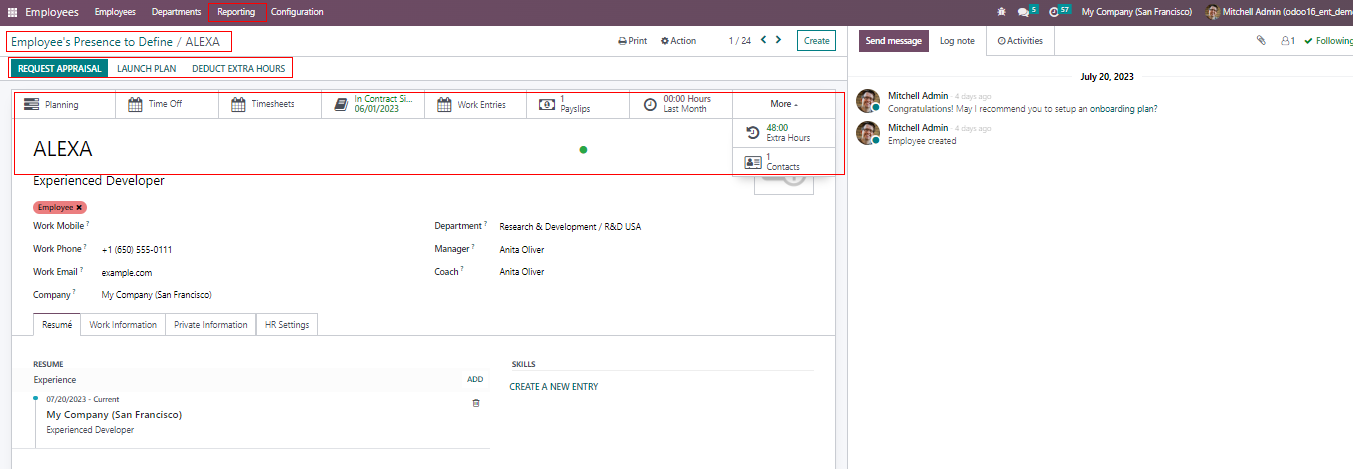Image resolution: width=1353 pixels, height=469 pixels.
Task: Click the debug bug icon
Action: pyautogui.click(x=1002, y=12)
